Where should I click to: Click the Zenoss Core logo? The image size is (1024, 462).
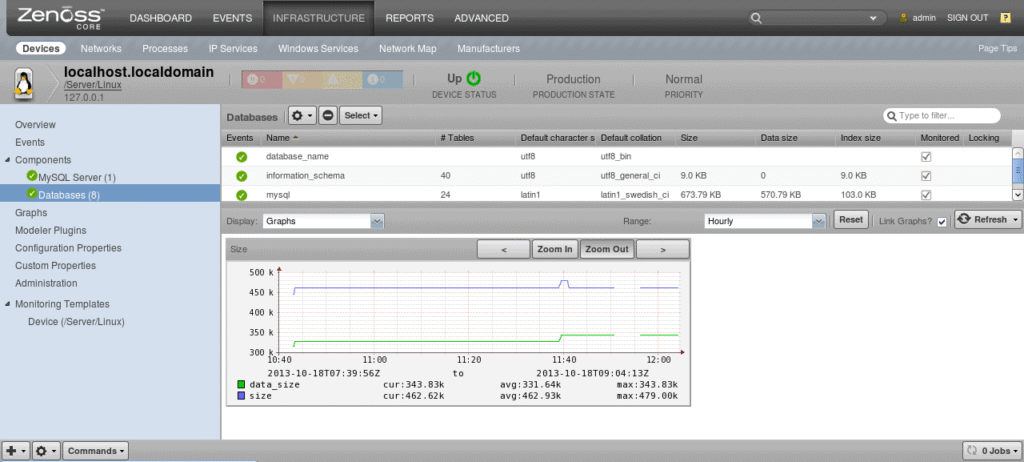pos(60,18)
